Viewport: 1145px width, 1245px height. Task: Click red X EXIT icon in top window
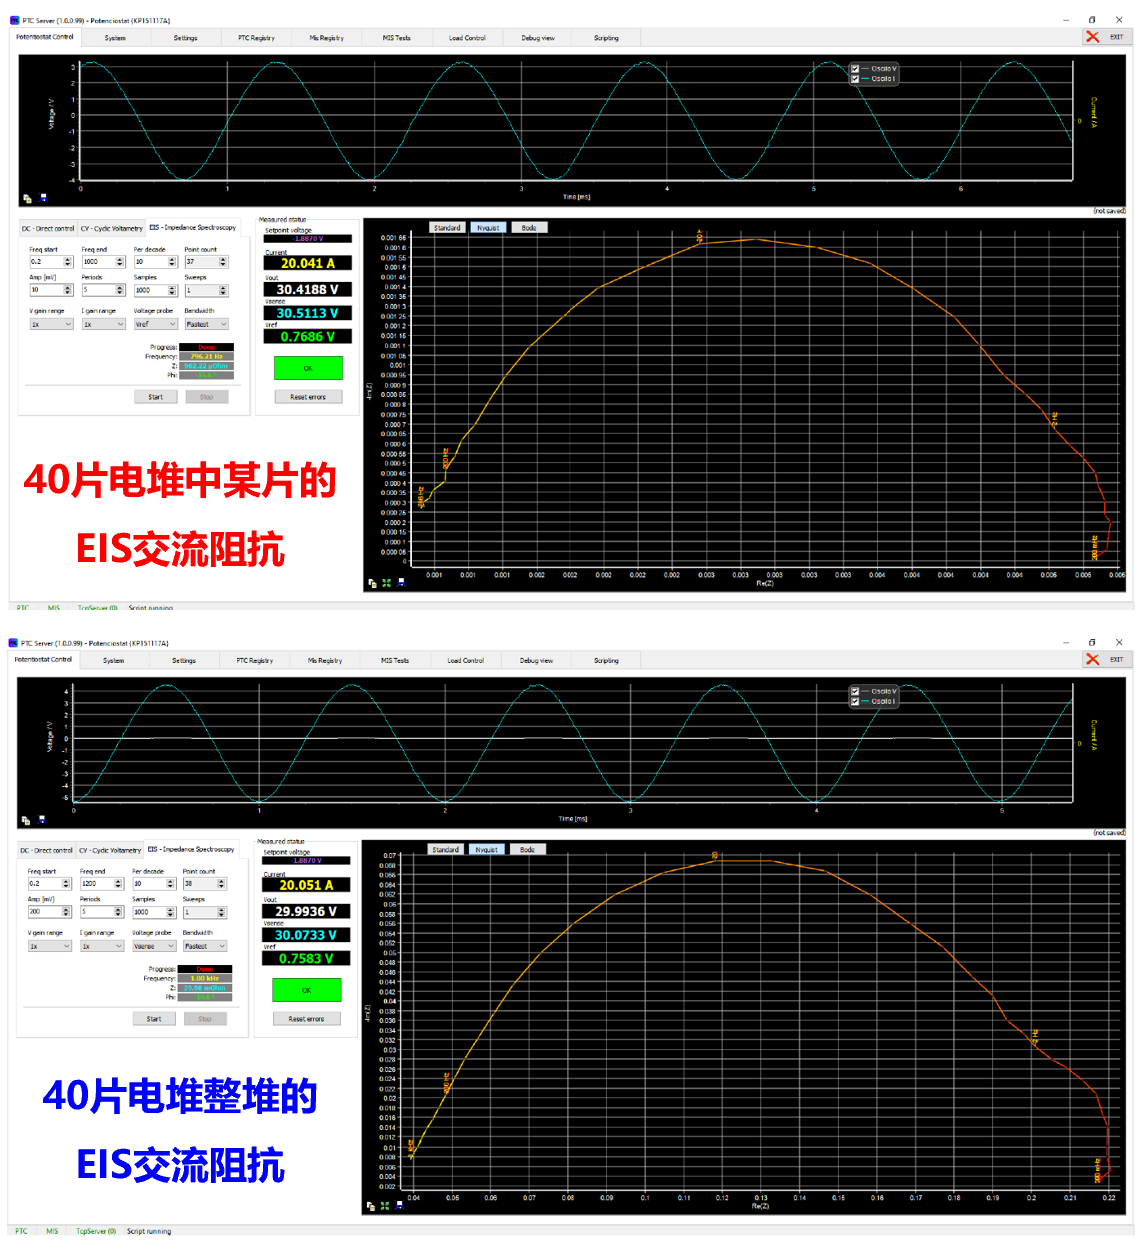click(x=1093, y=37)
